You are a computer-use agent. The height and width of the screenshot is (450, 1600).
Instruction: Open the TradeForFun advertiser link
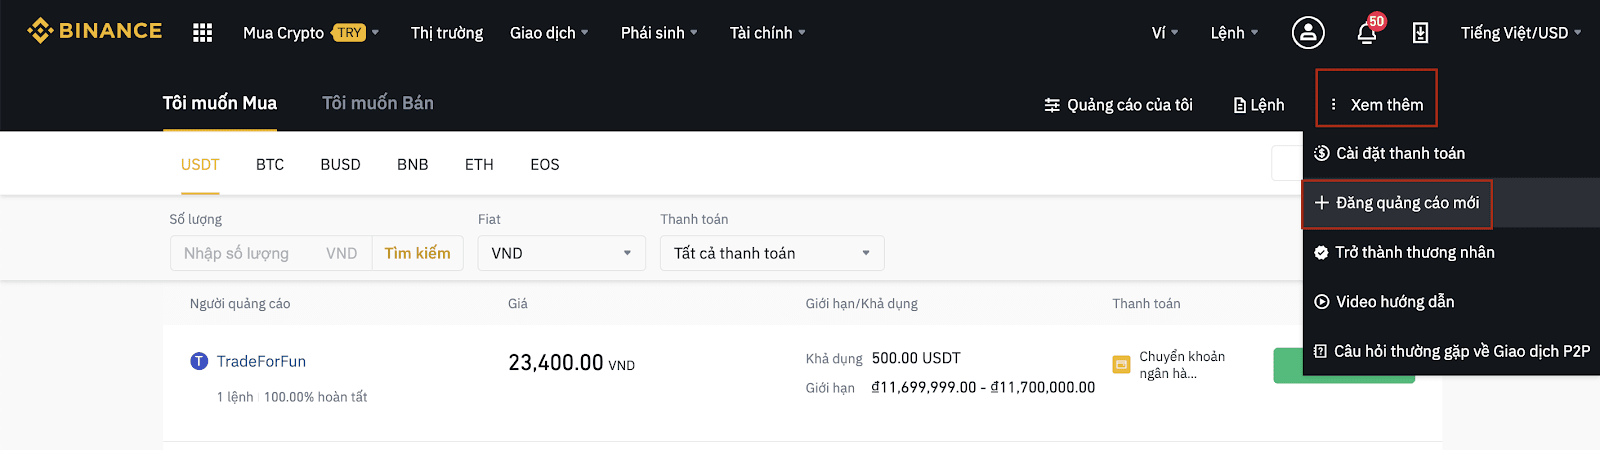261,361
